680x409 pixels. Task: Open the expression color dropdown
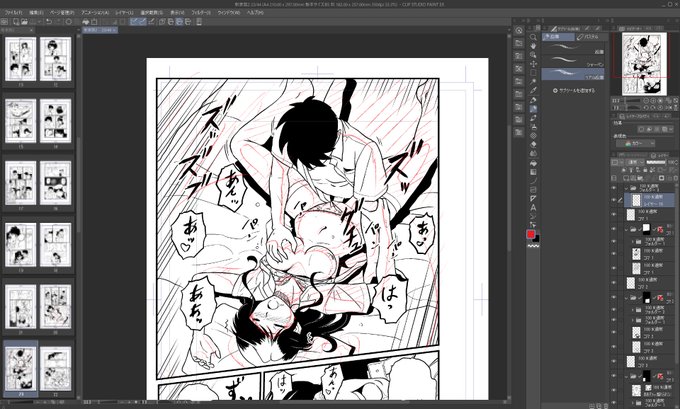[x=635, y=143]
